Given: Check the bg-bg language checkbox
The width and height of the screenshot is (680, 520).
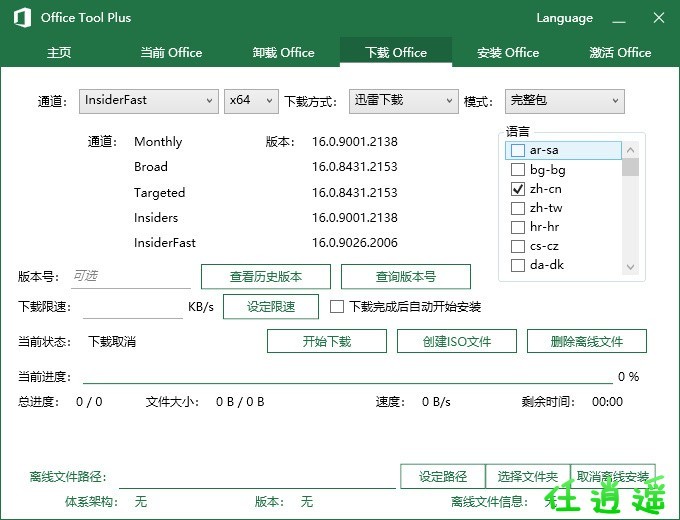Looking at the screenshot, I should point(518,169).
